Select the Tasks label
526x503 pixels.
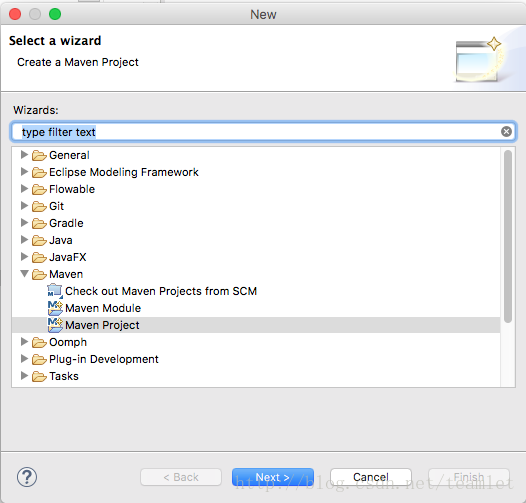pos(64,376)
